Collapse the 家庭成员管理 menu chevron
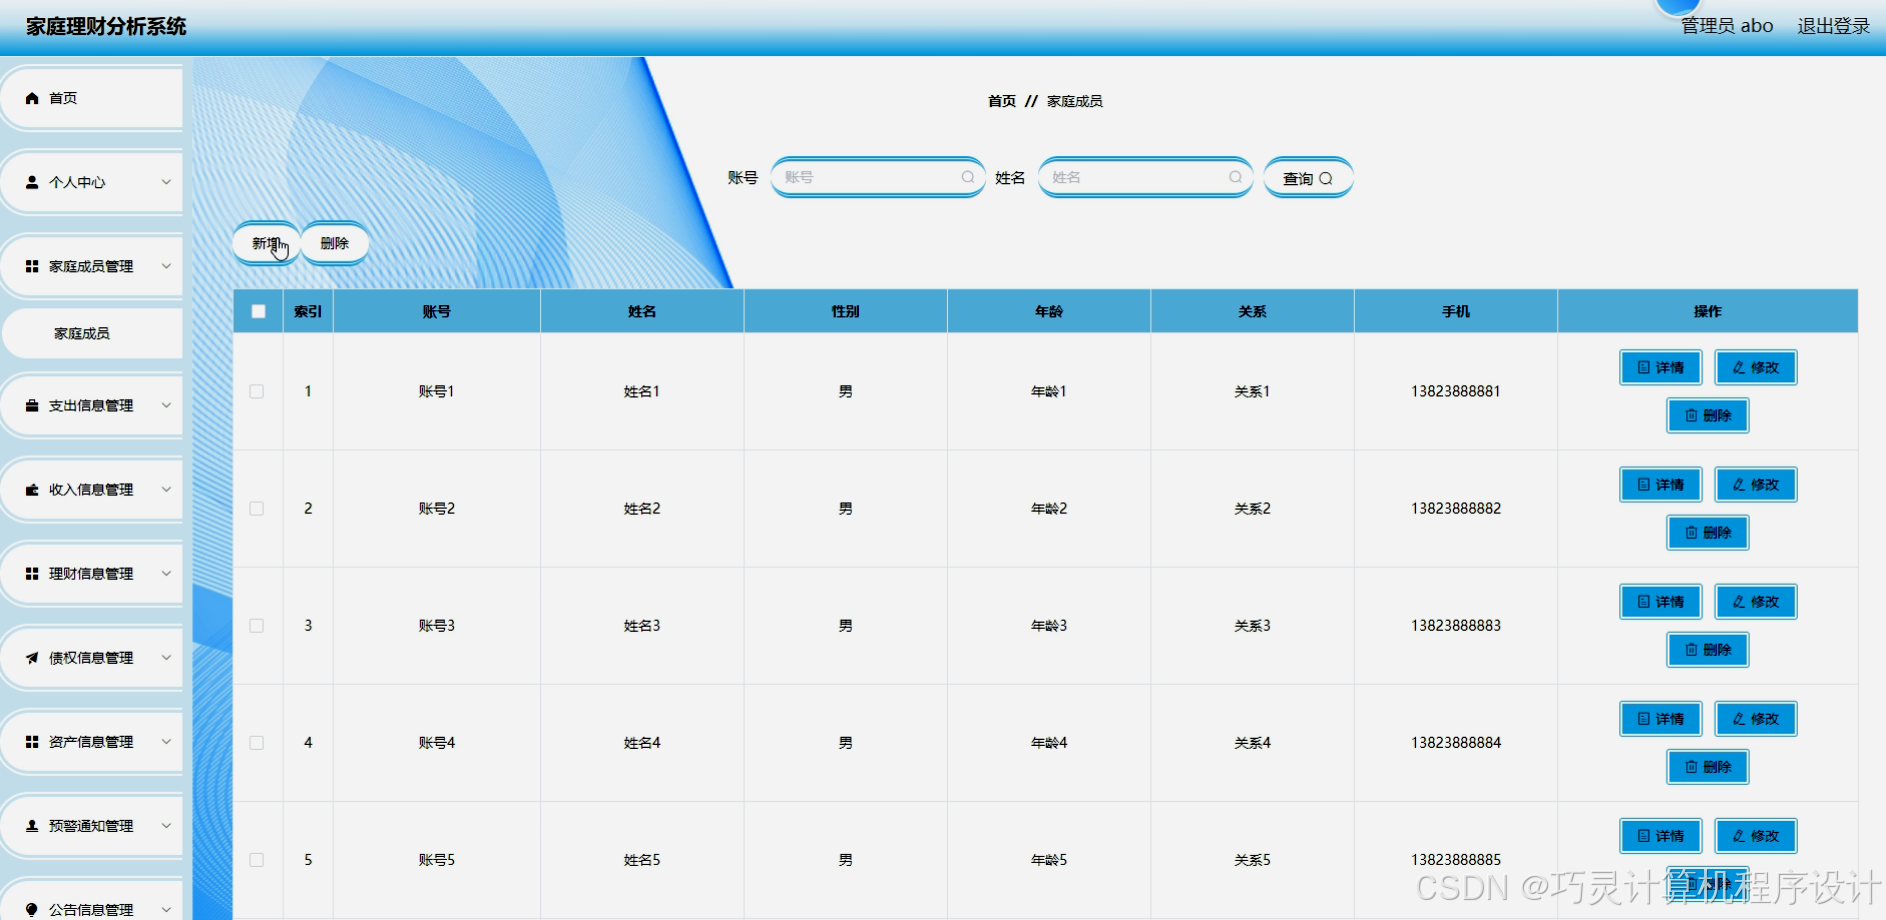This screenshot has width=1886, height=920. (x=165, y=265)
